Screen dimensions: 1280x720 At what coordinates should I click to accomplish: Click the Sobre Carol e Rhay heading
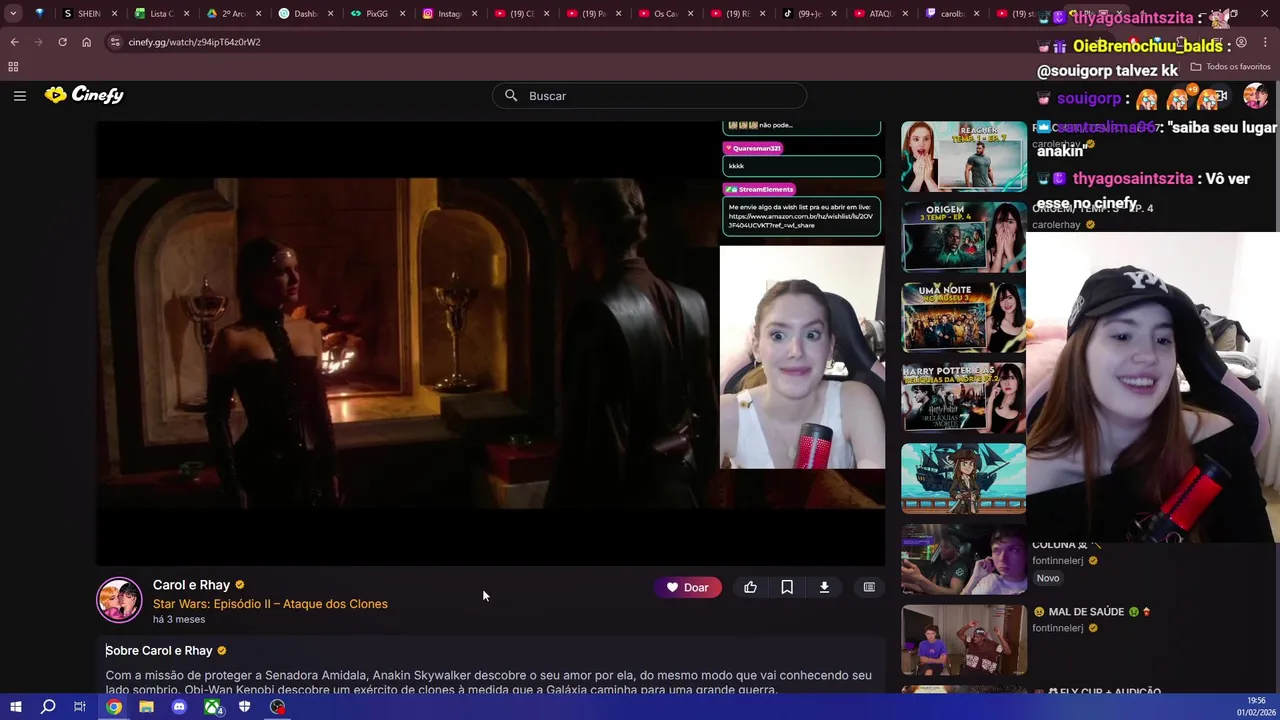click(x=159, y=651)
